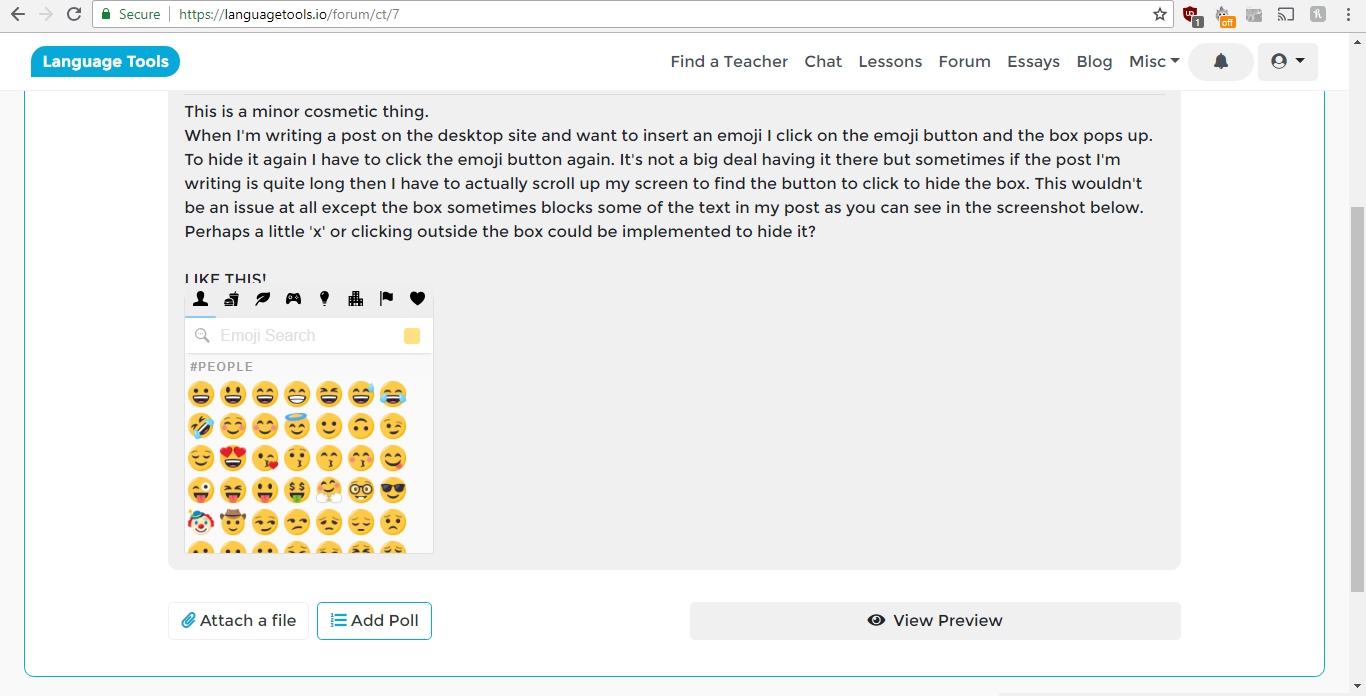Click the Add Poll button
Screen dimensions: 1366x696
374,621
